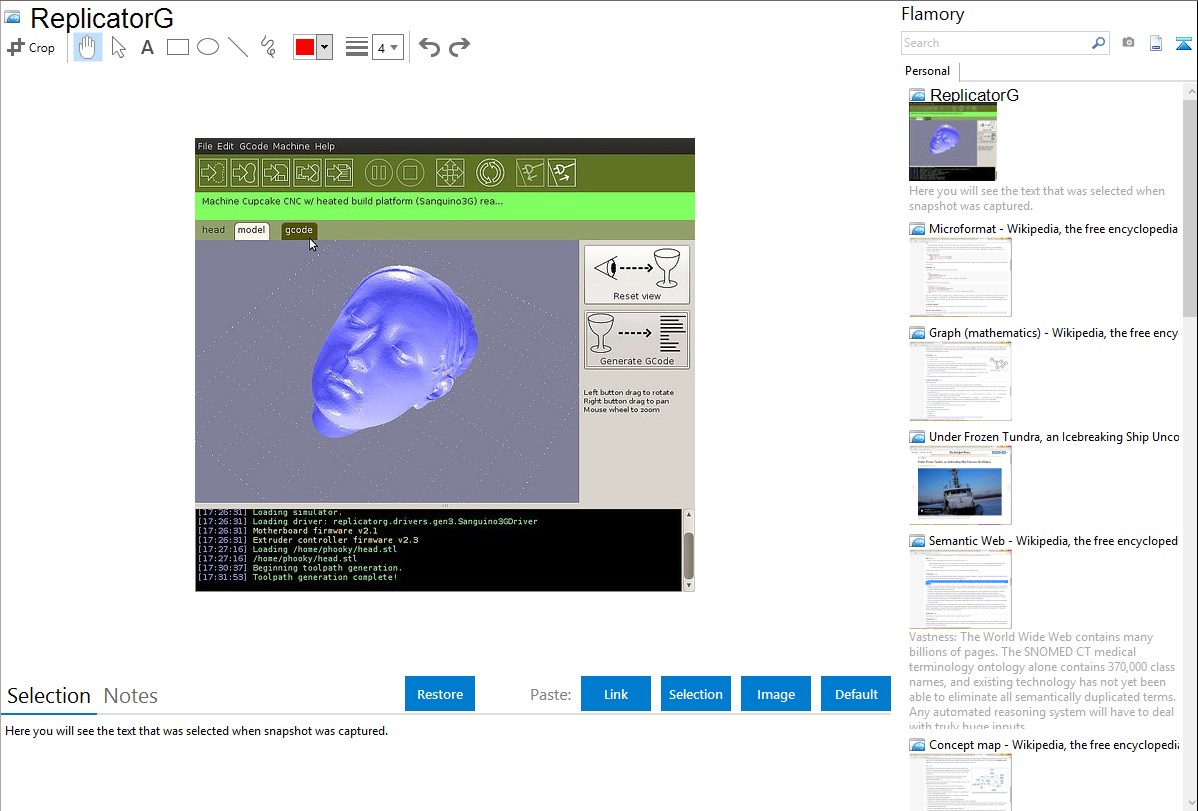Click the Restore button
The width and height of the screenshot is (1198, 811).
tap(440, 694)
